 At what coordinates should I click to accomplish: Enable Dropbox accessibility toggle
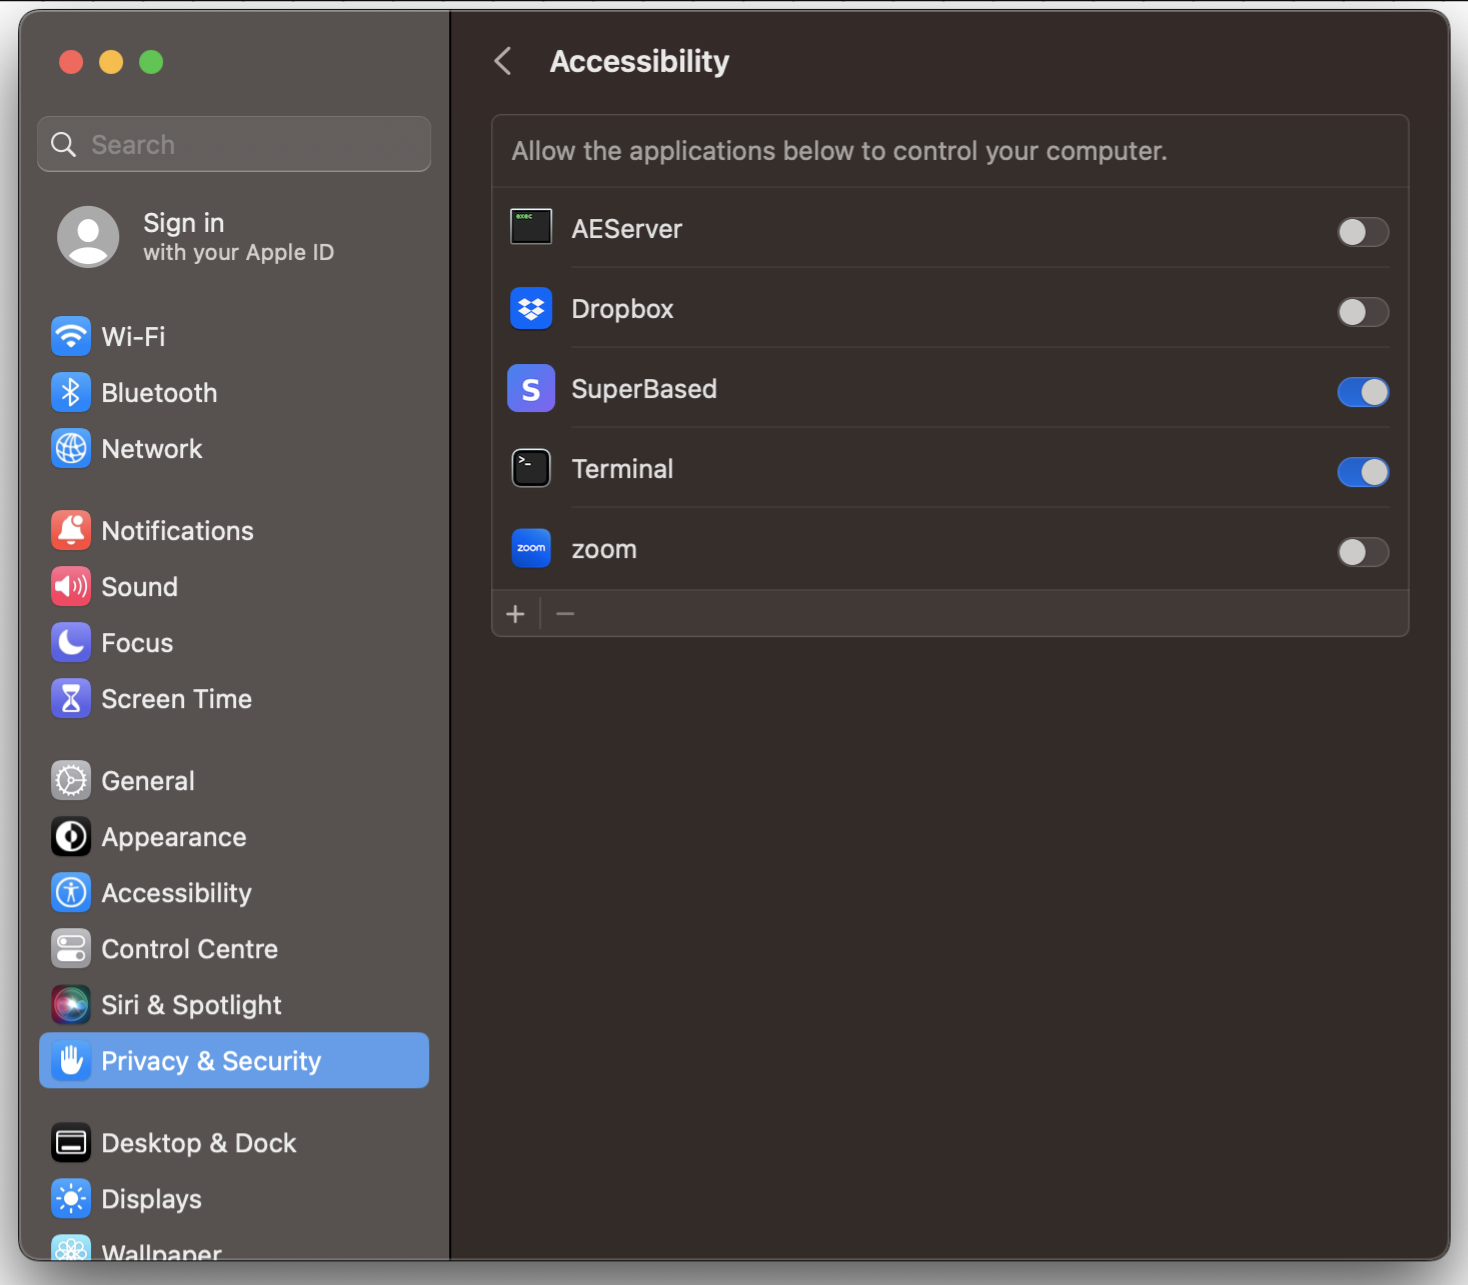1363,312
